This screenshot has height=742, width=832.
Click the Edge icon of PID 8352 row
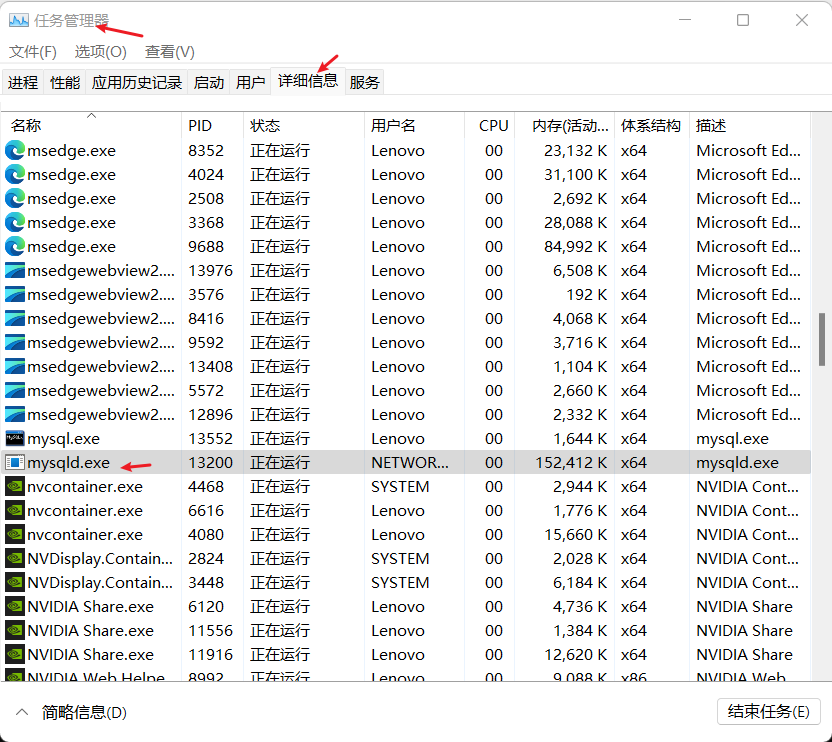tap(15, 151)
